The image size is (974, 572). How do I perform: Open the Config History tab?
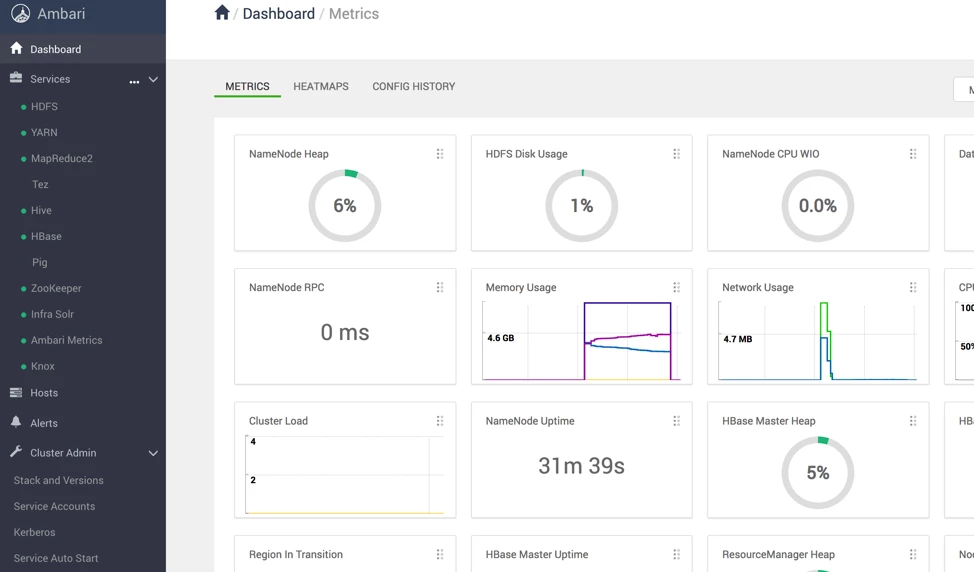point(414,86)
